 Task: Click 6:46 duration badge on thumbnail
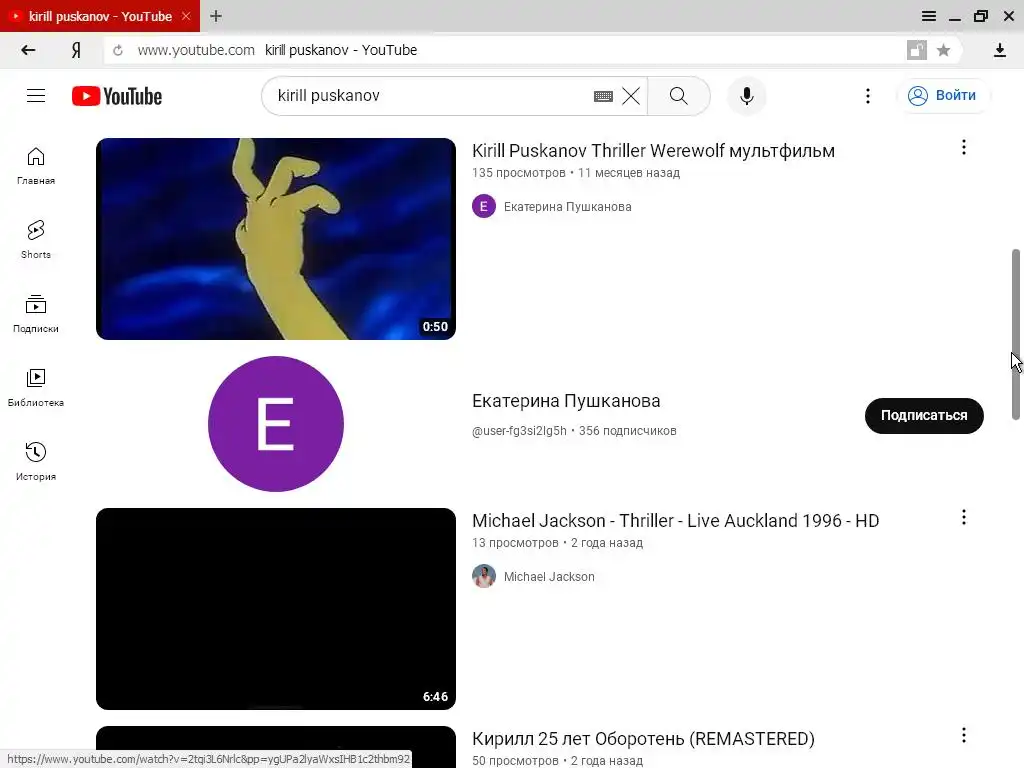tap(435, 697)
